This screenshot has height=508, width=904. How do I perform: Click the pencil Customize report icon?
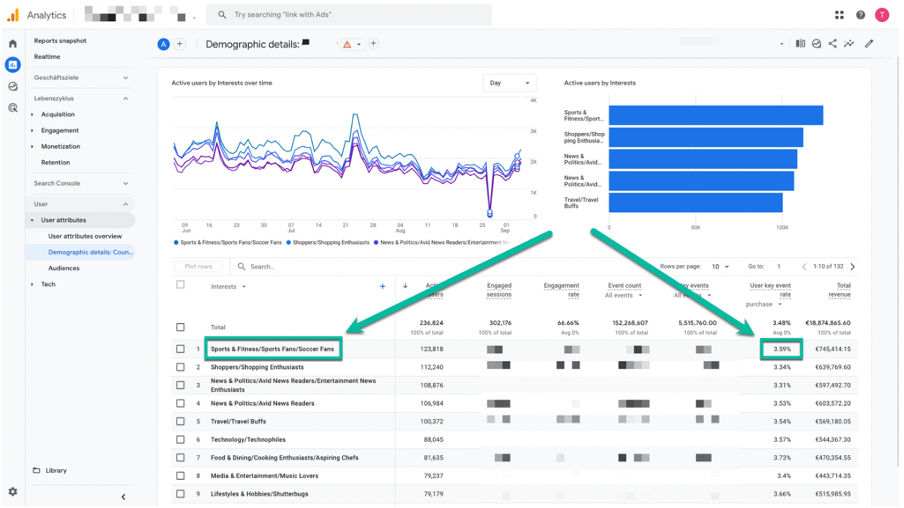(x=869, y=43)
